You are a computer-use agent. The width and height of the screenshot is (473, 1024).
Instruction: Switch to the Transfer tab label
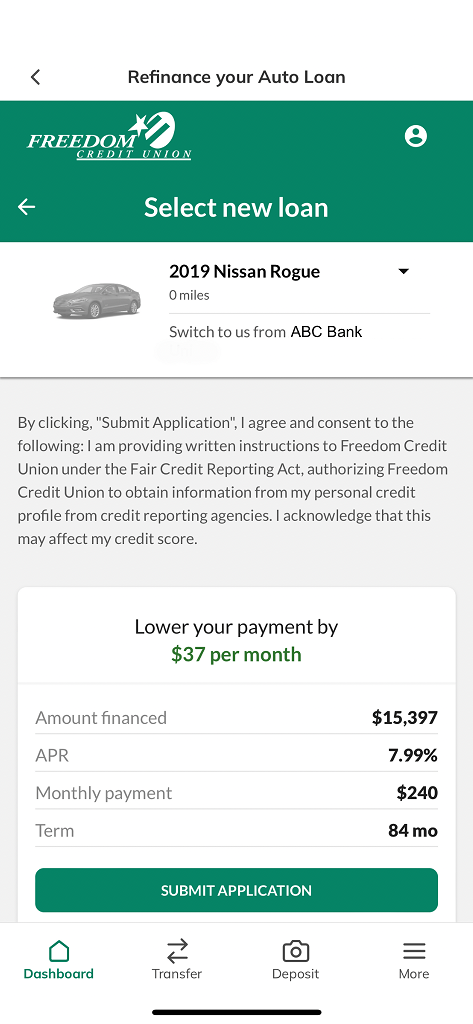tap(177, 974)
